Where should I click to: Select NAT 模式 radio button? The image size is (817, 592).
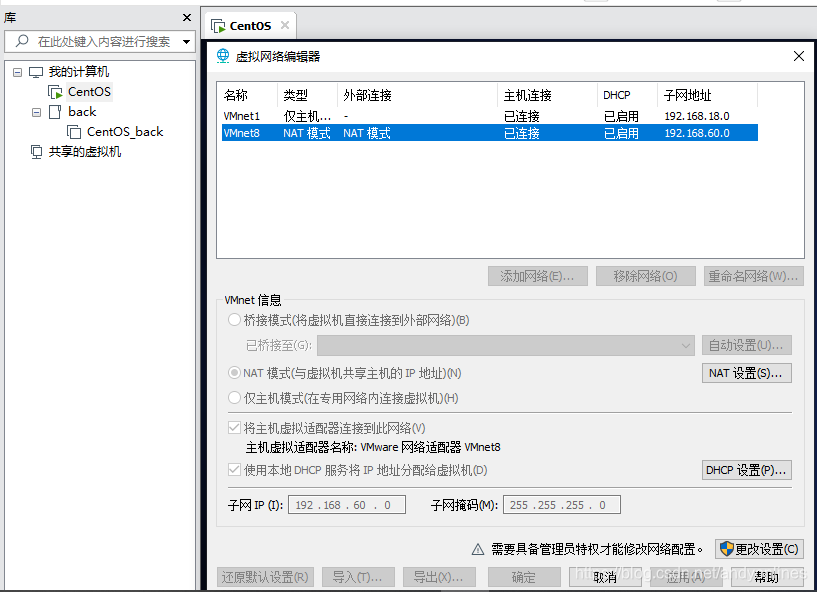point(234,373)
